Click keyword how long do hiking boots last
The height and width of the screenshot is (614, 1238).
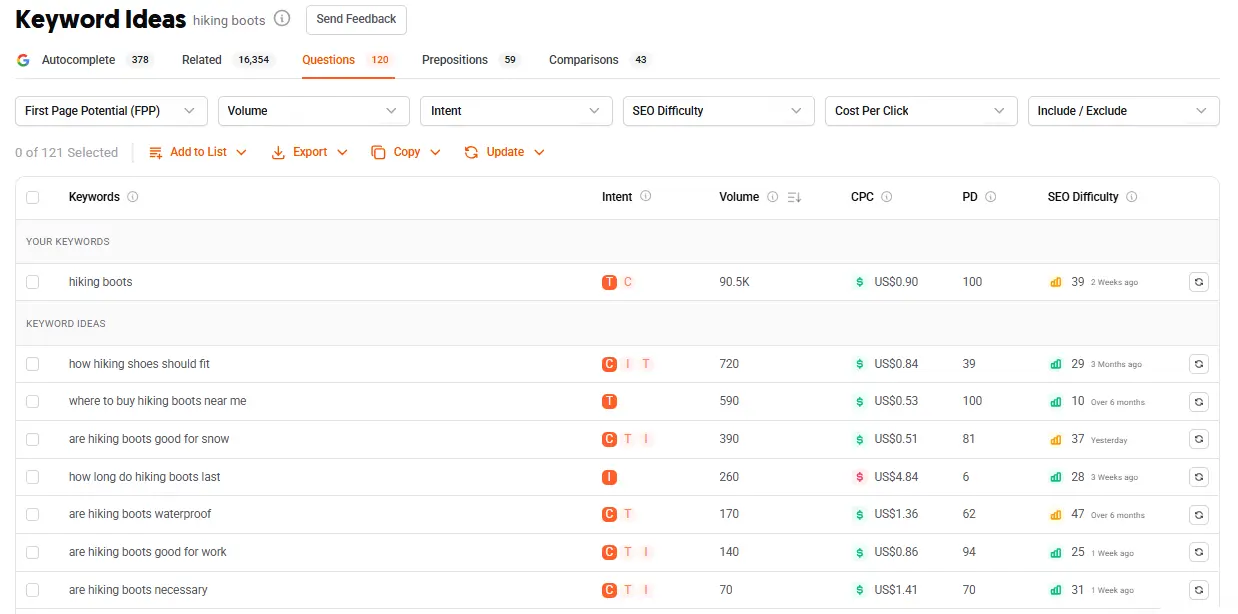144,477
